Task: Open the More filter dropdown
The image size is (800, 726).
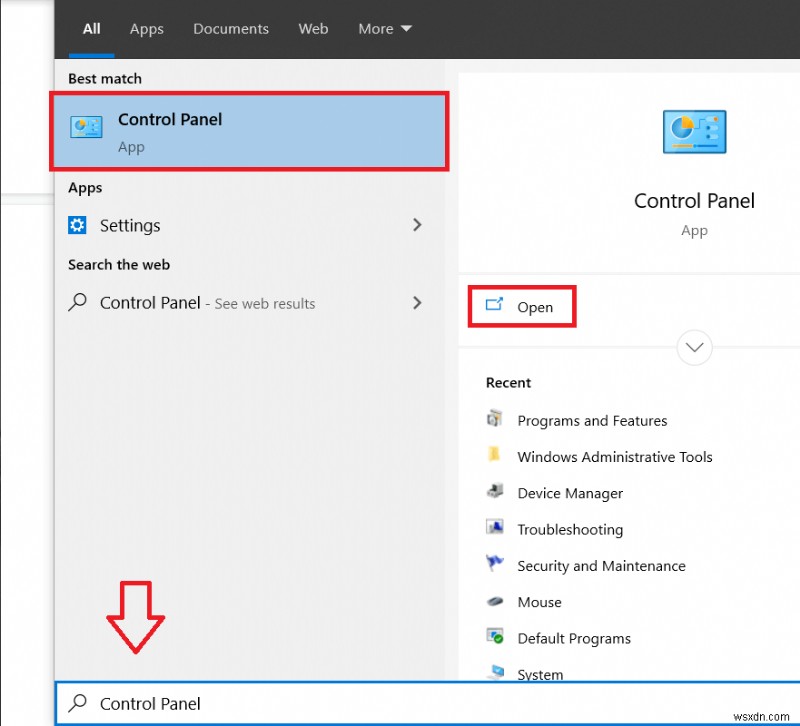Action: (384, 29)
